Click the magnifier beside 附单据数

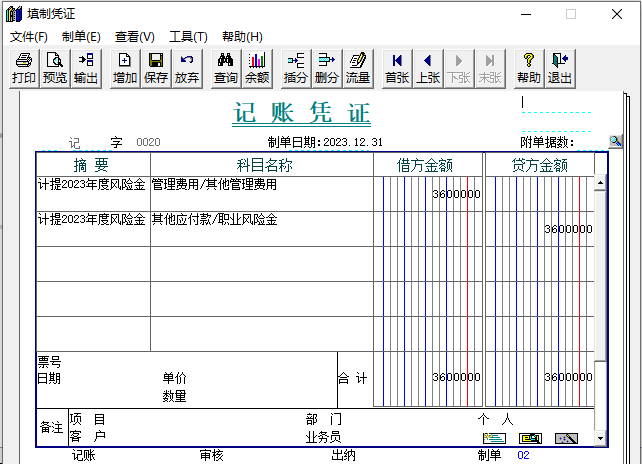(616, 142)
